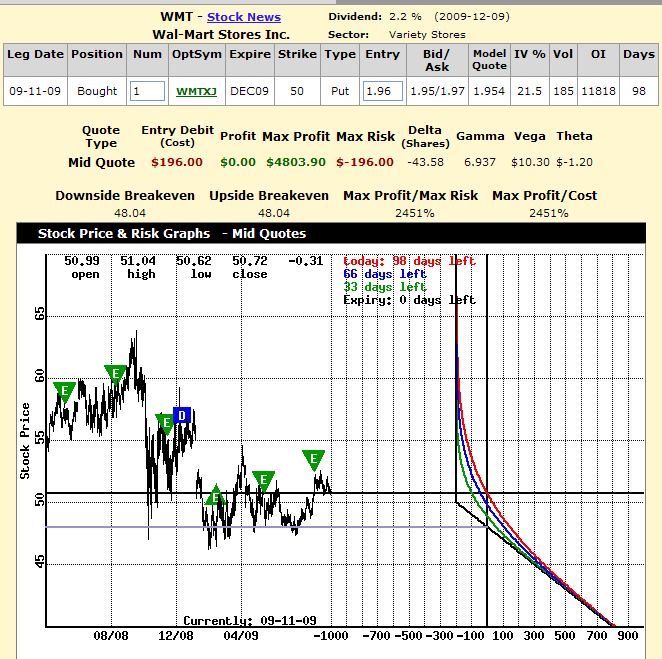Edit the Entry price input field
Viewport: 662px width, 659px height.
point(383,91)
